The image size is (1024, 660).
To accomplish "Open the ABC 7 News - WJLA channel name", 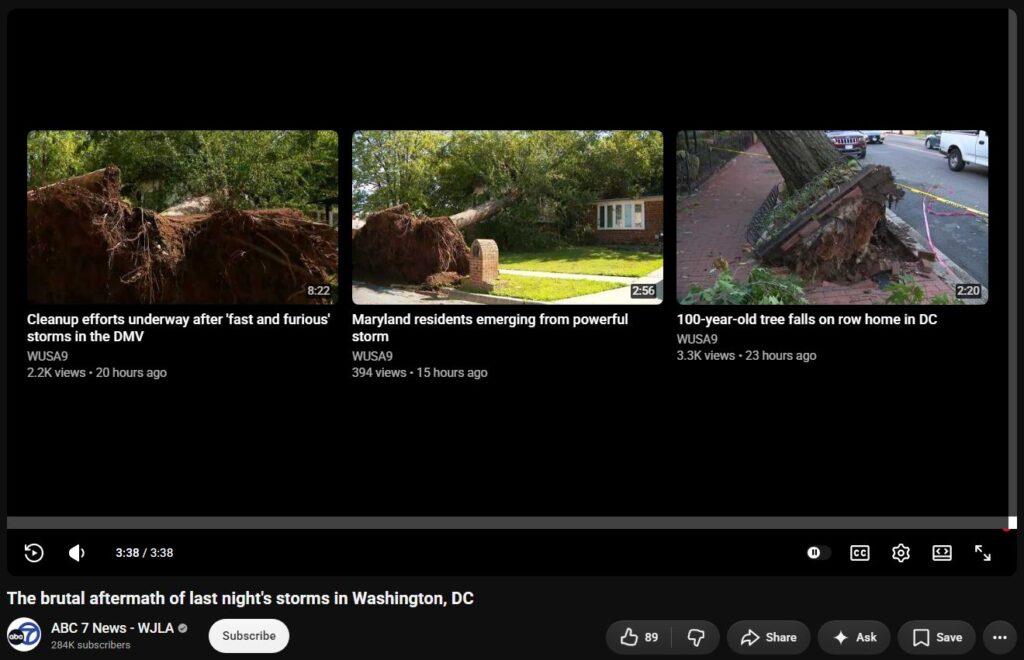I will (112, 628).
